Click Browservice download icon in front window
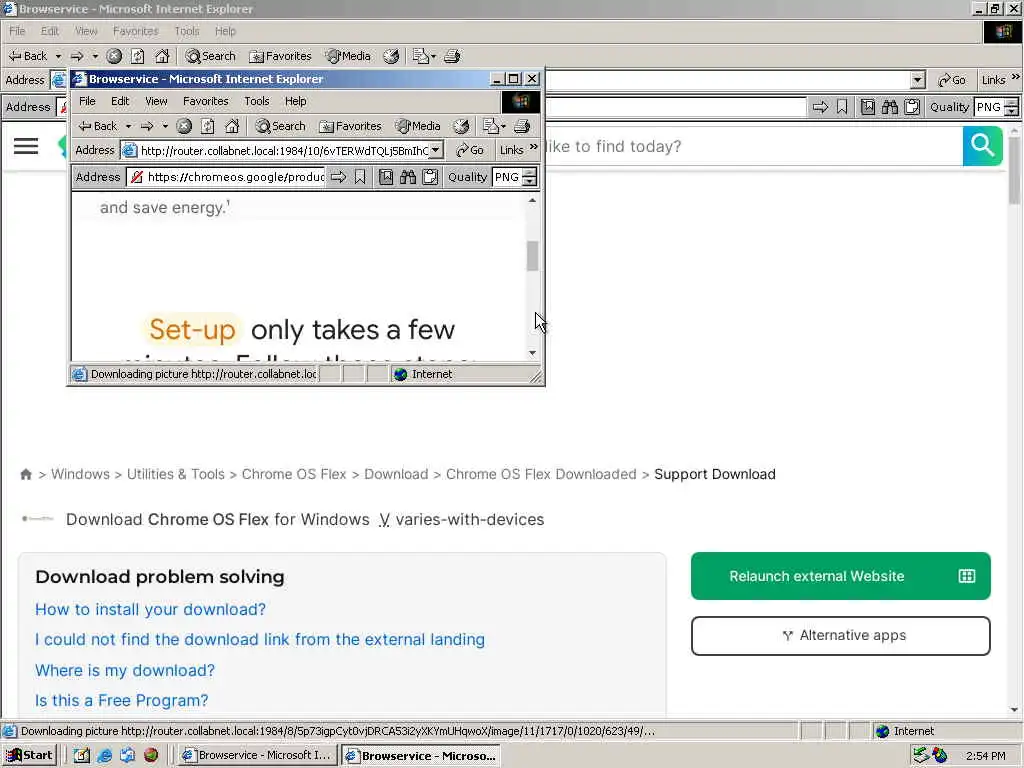The height and width of the screenshot is (768, 1024). 386,177
